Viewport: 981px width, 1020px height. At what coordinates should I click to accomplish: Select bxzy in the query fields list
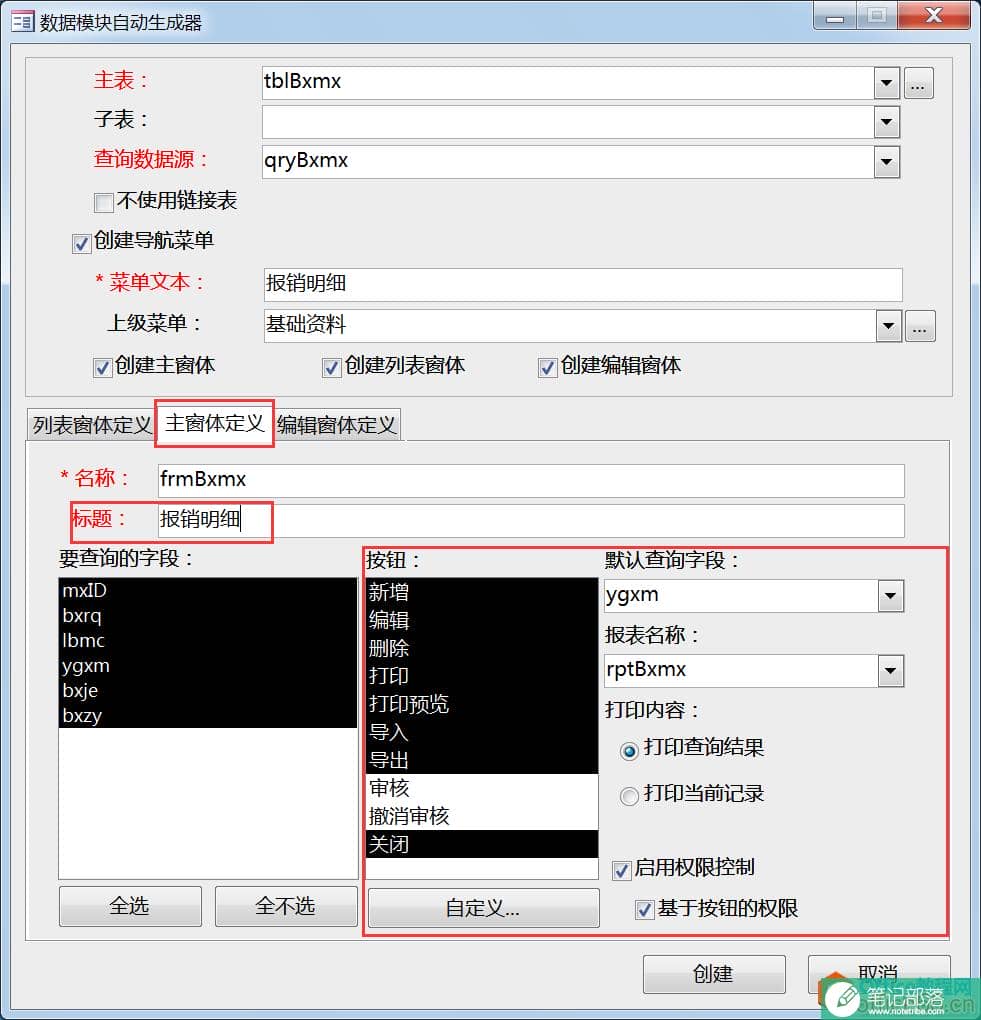pos(208,715)
